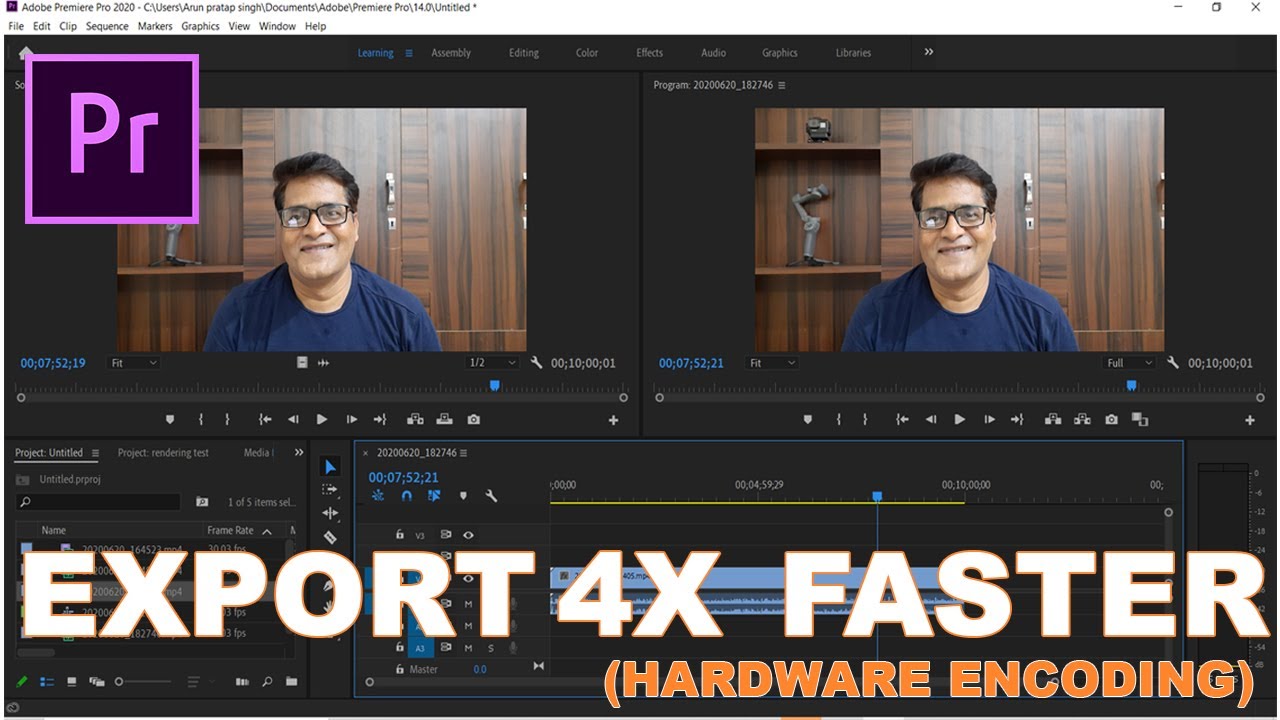The image size is (1280, 720).
Task: Click Play in the Source monitor
Action: (x=322, y=420)
